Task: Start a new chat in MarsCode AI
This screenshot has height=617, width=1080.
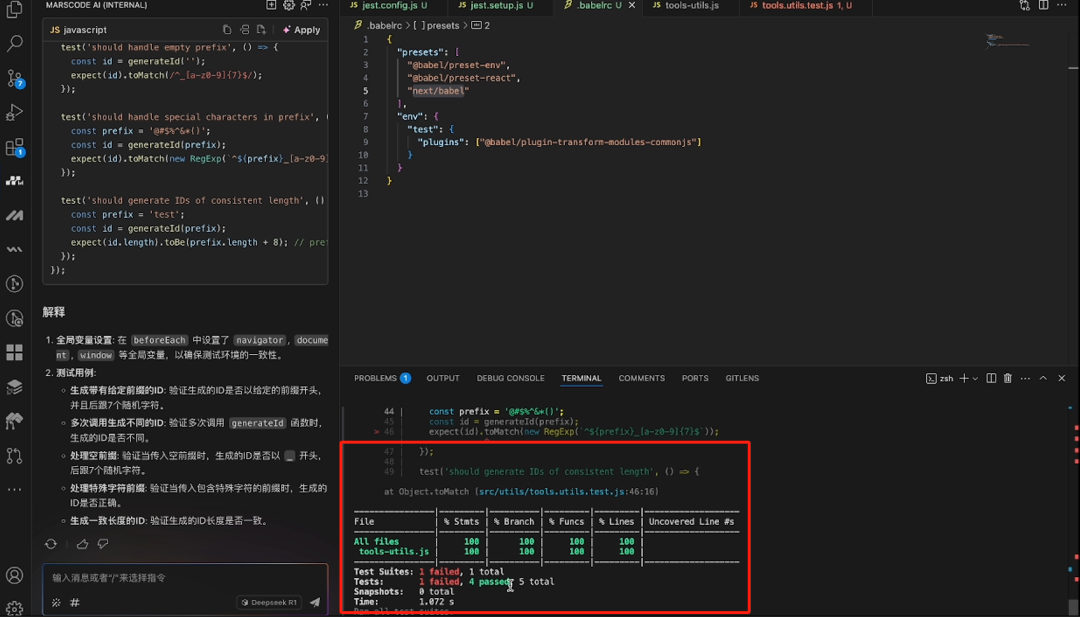Action: click(x=270, y=6)
